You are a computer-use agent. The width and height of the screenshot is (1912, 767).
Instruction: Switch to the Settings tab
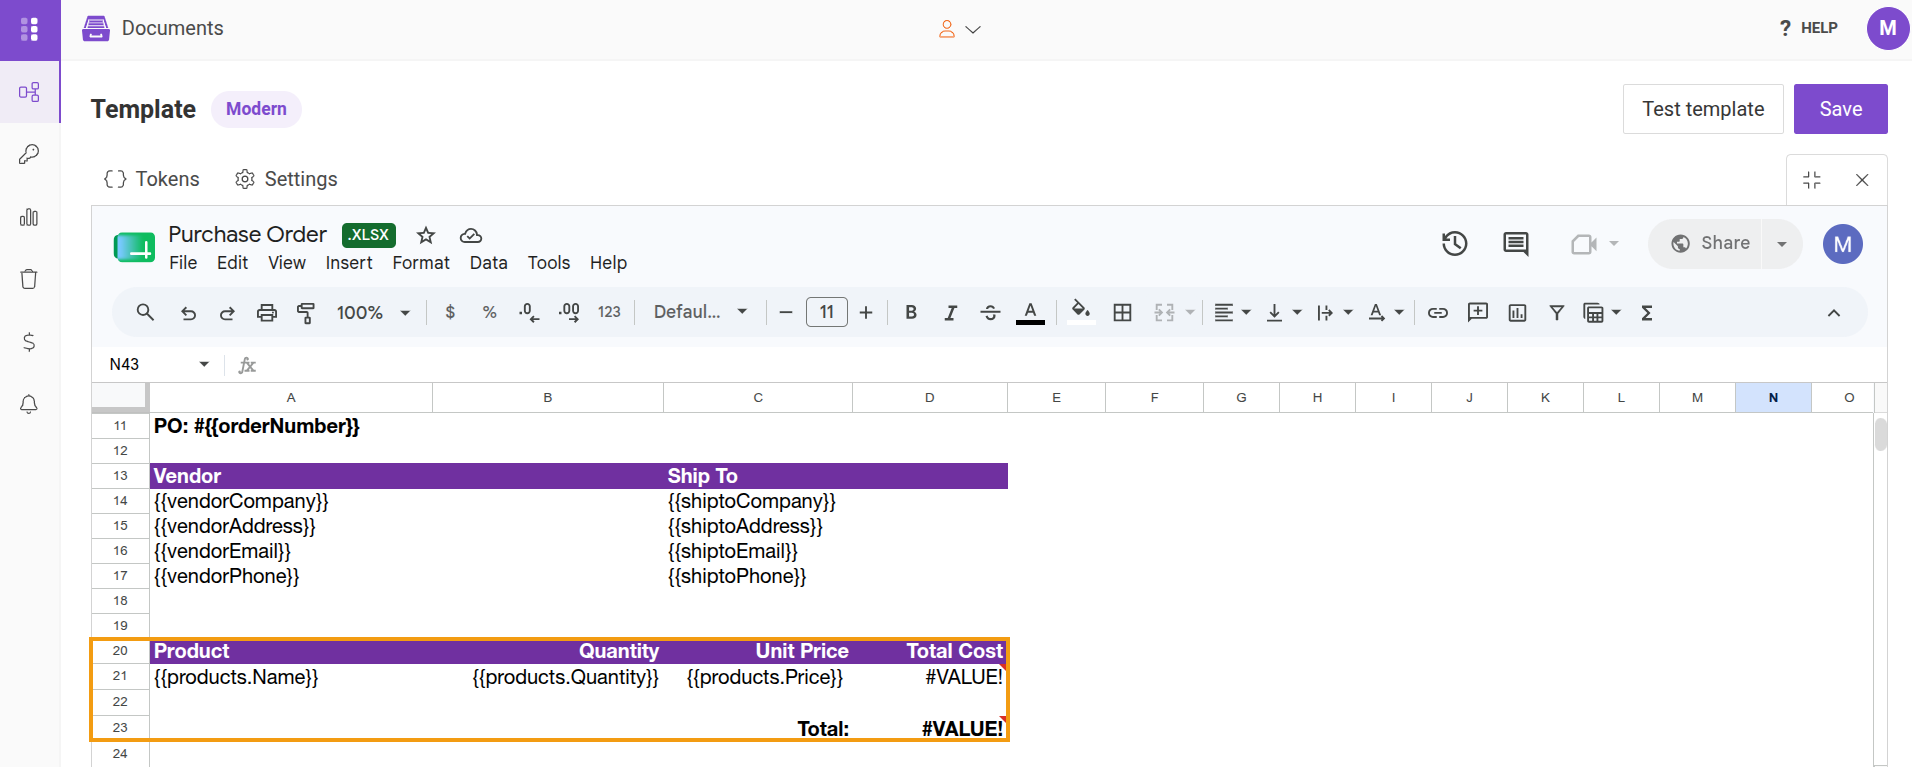coord(286,179)
